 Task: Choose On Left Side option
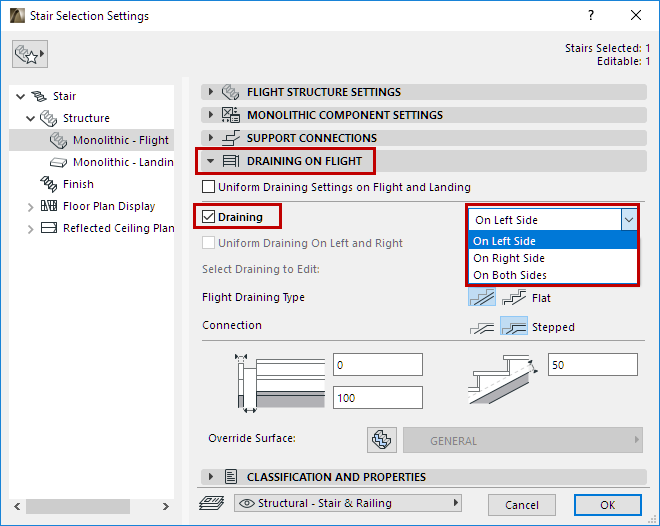click(553, 241)
